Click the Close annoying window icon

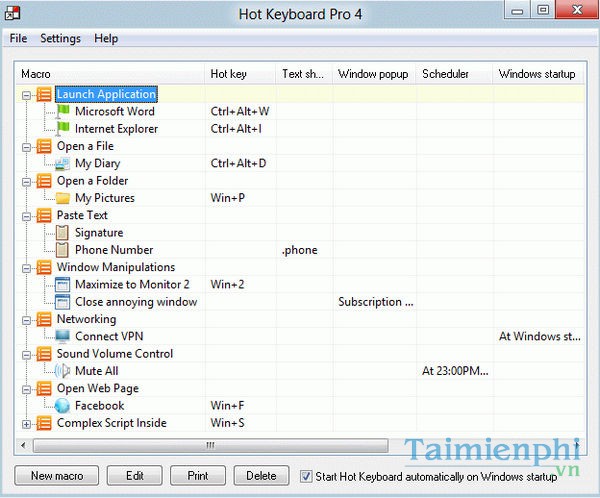click(x=62, y=302)
